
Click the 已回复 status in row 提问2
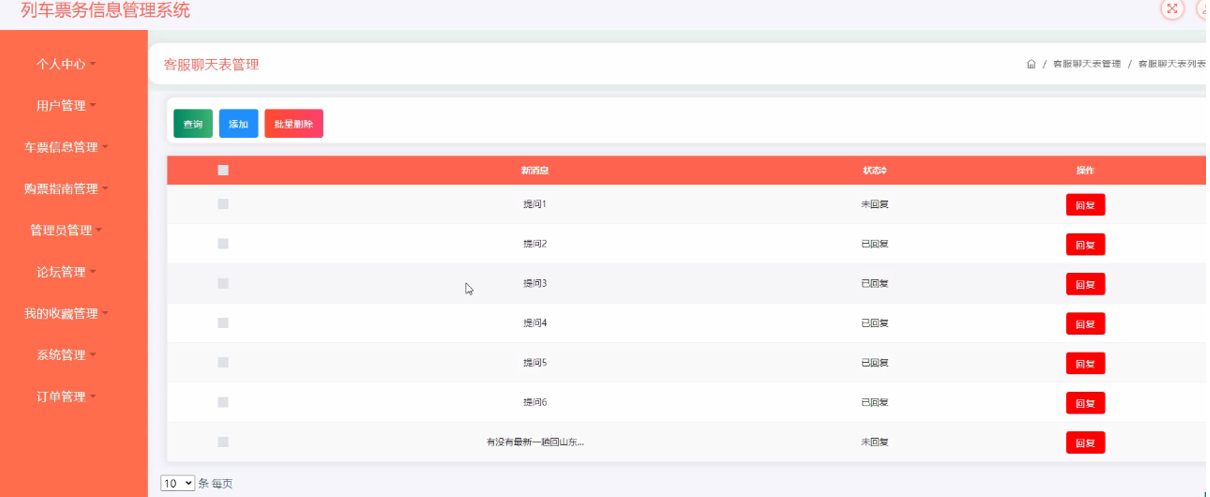(x=875, y=244)
